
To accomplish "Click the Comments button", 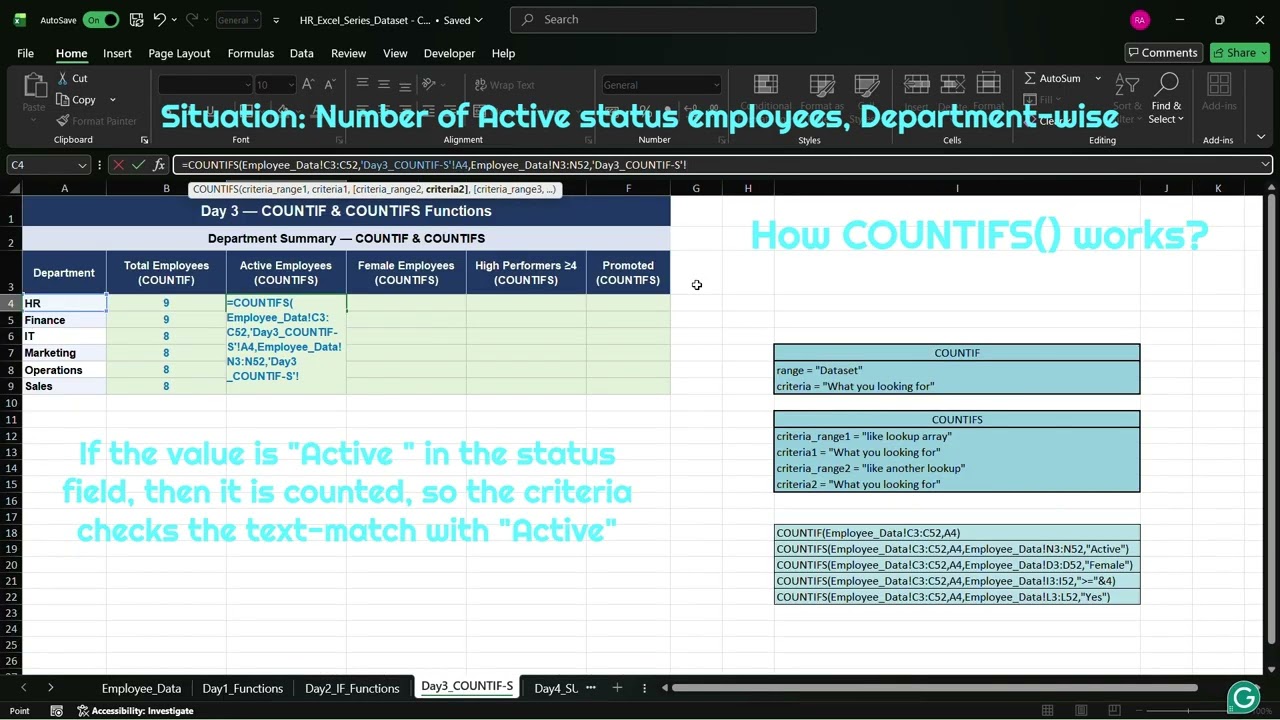I will click(1162, 53).
